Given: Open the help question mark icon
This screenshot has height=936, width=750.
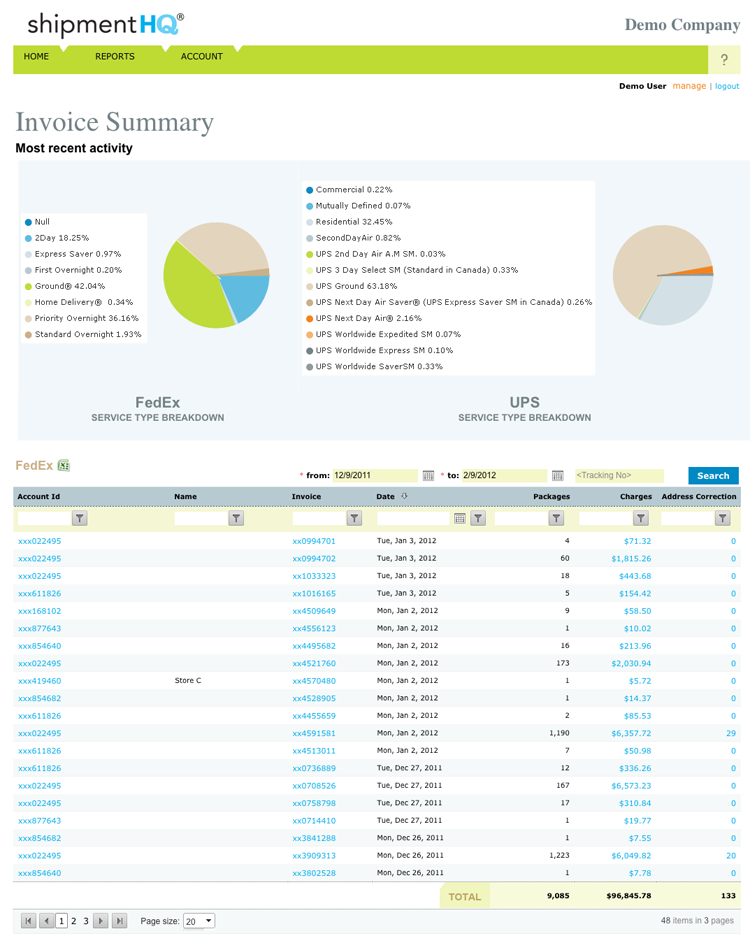Looking at the screenshot, I should [x=724, y=60].
